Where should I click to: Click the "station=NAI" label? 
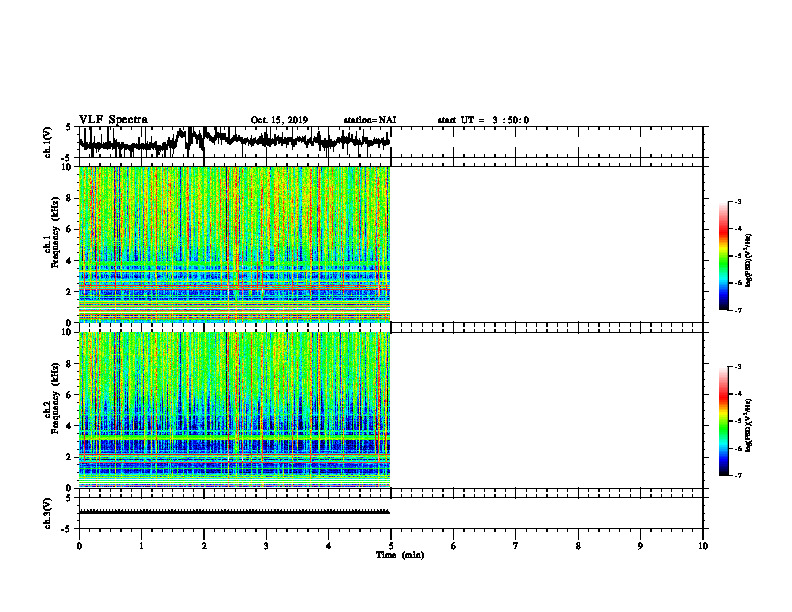pos(370,120)
